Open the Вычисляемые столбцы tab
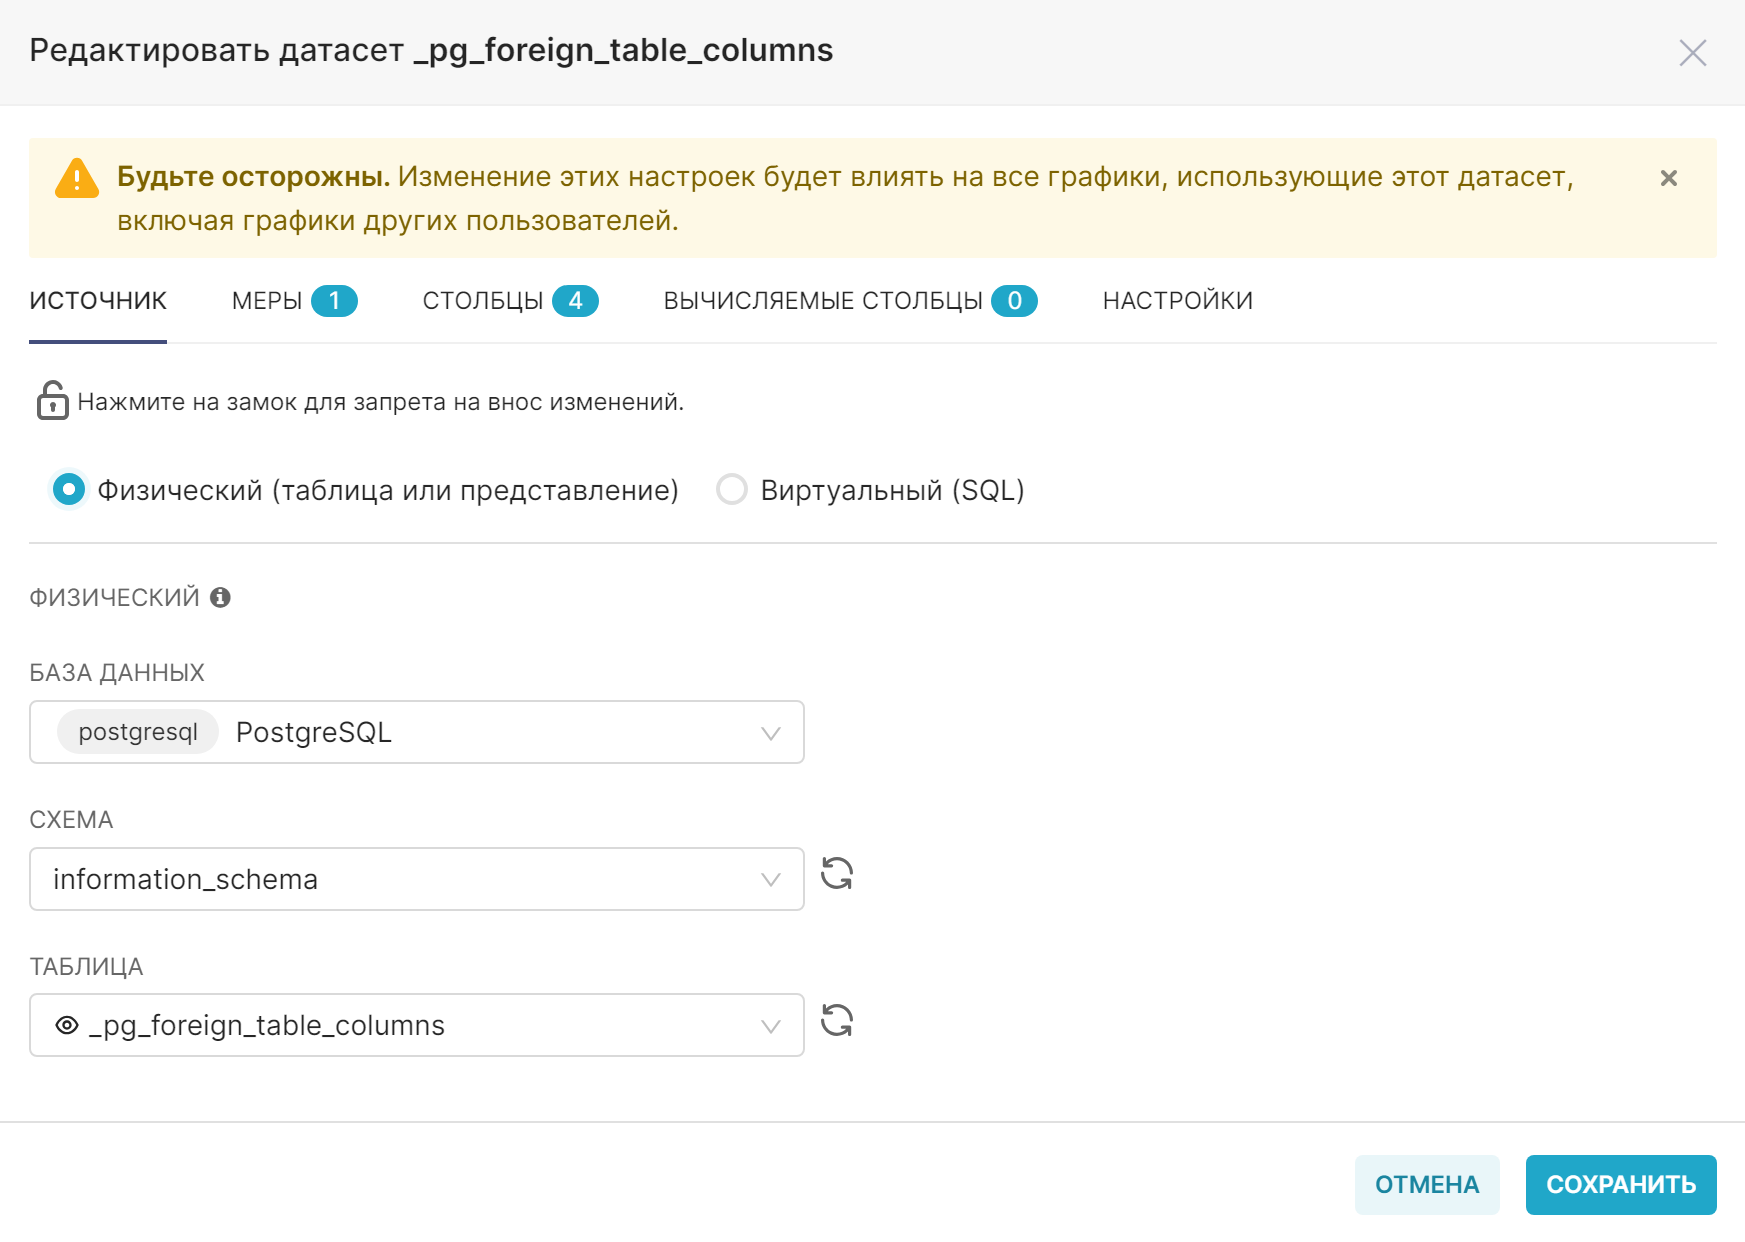 [x=850, y=301]
